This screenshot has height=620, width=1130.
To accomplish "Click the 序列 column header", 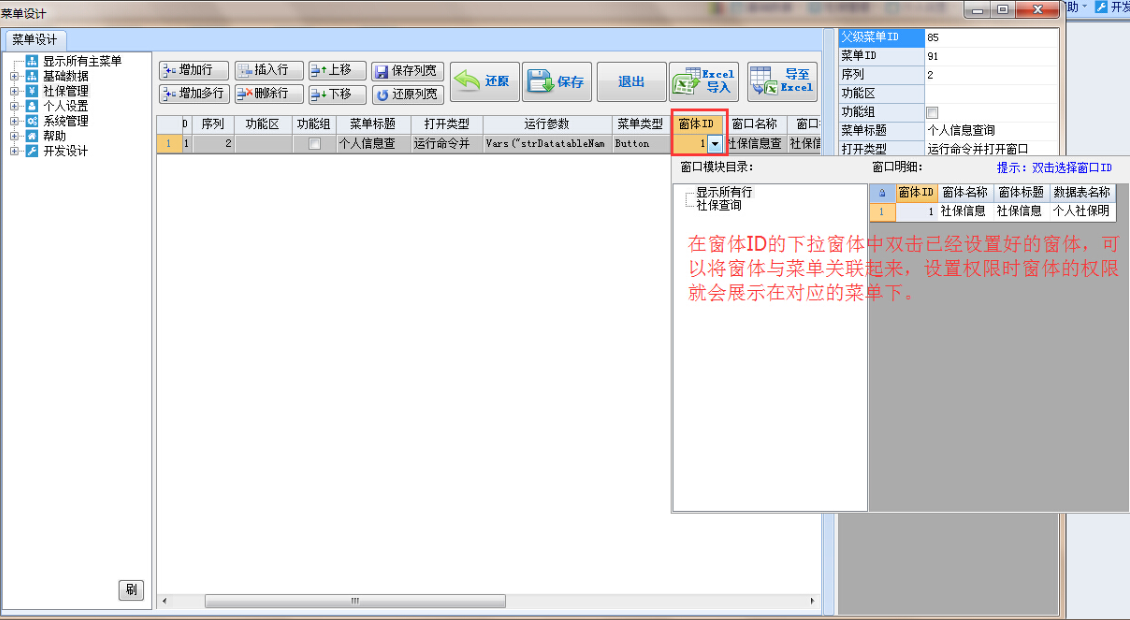I will tap(213, 124).
